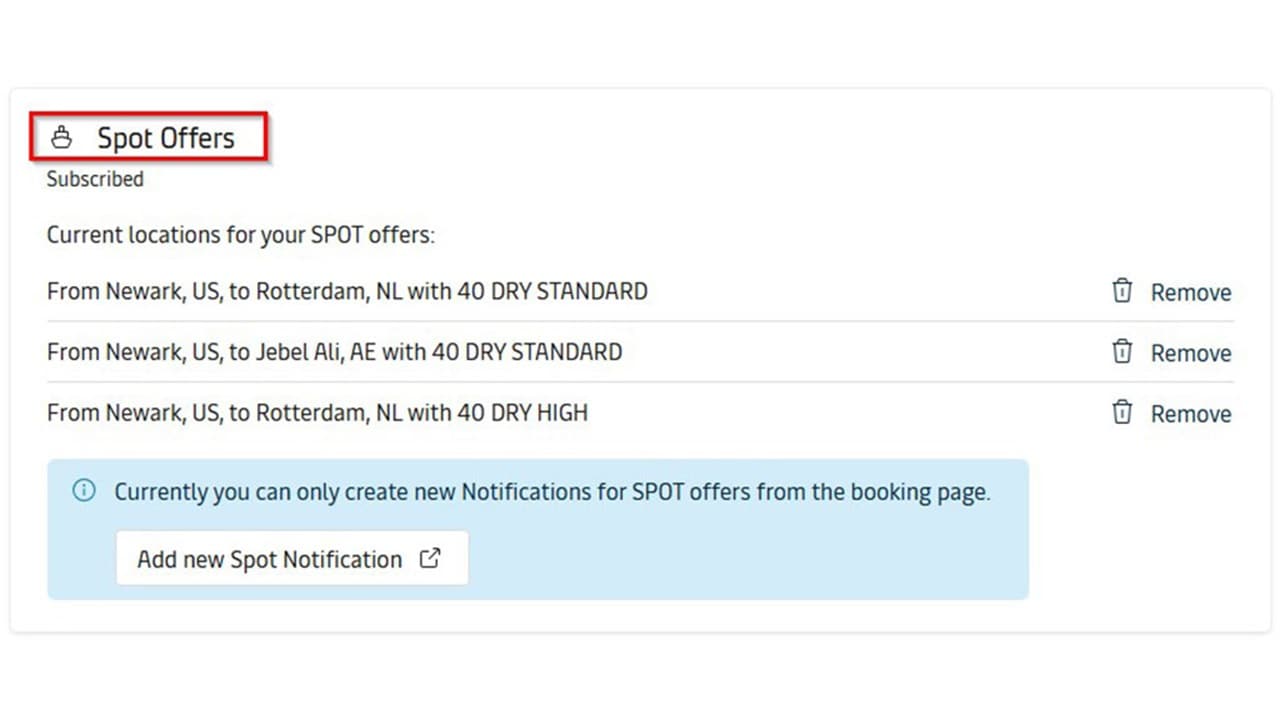Click the 'Current locations for your SPOT offers' label
Screen dimensions: 1280x720
coord(241,236)
